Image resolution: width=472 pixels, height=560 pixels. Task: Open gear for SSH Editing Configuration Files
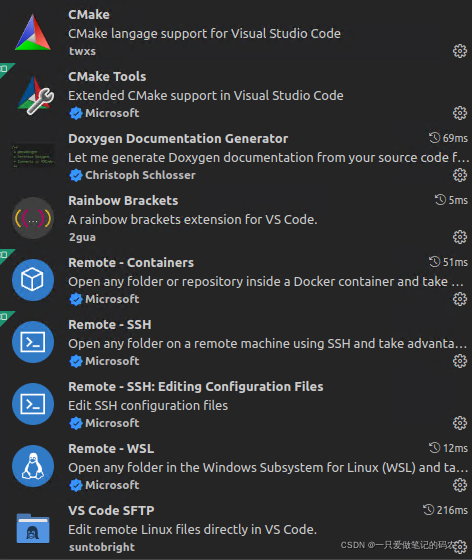click(460, 423)
